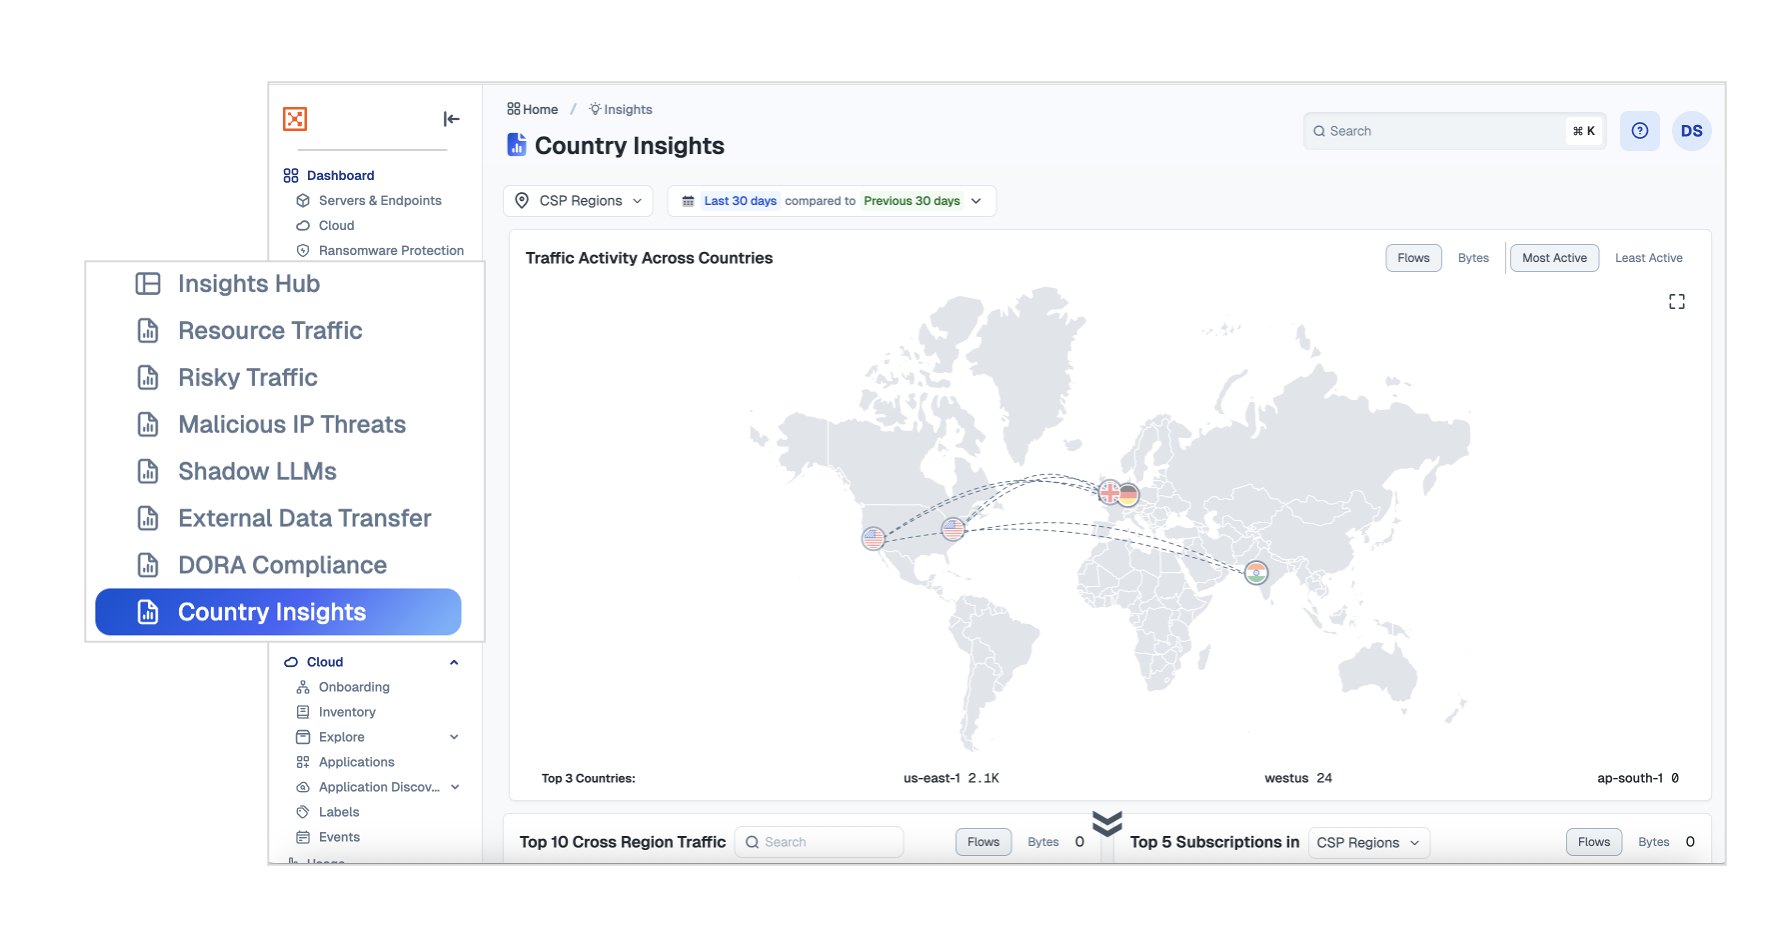Screen dimensions: 1792x932
Task: Open Events in Cloud section
Action: click(339, 838)
